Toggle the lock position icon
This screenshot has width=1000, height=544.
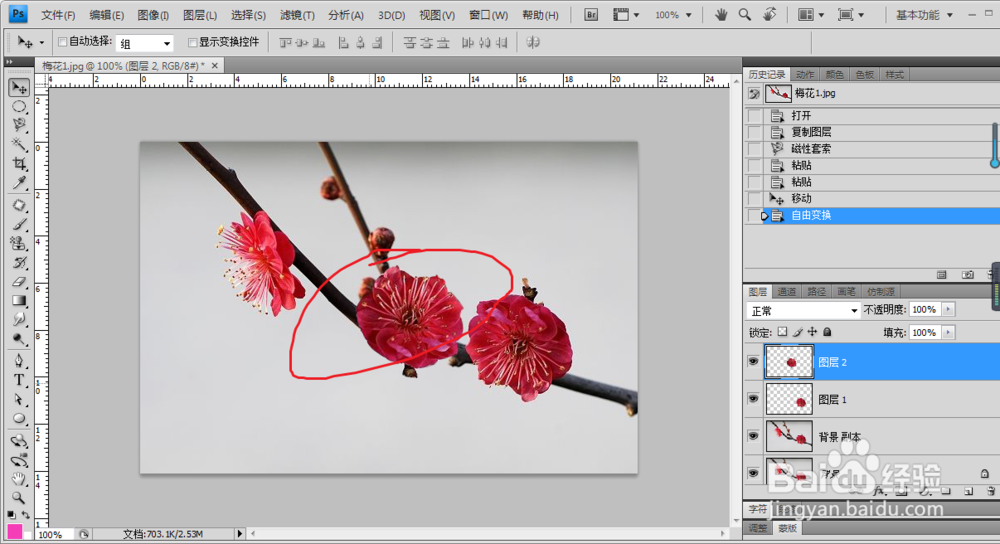click(812, 332)
